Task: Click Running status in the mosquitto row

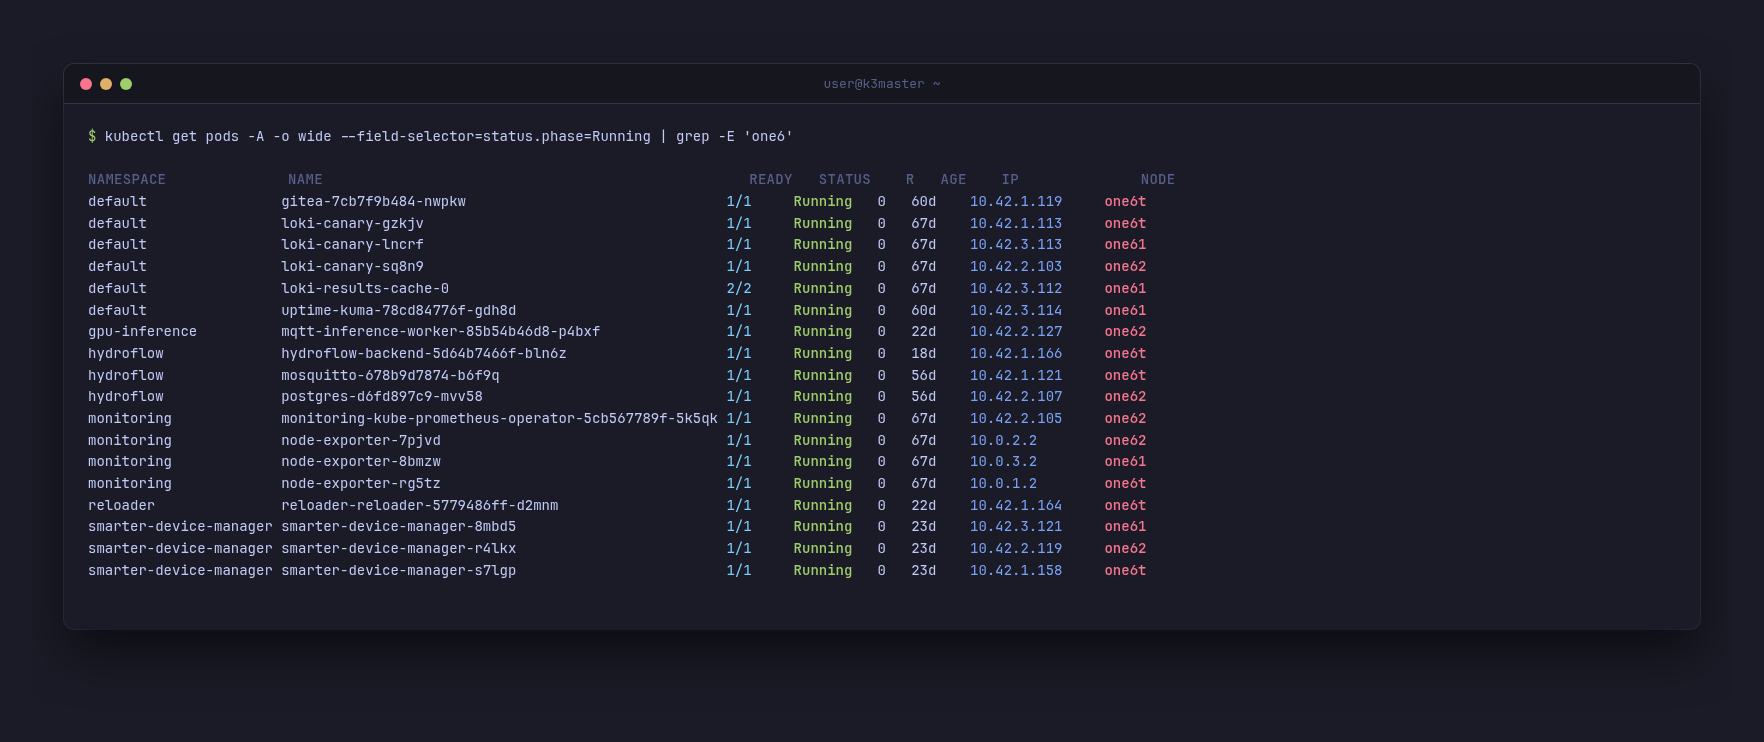Action: (x=823, y=376)
